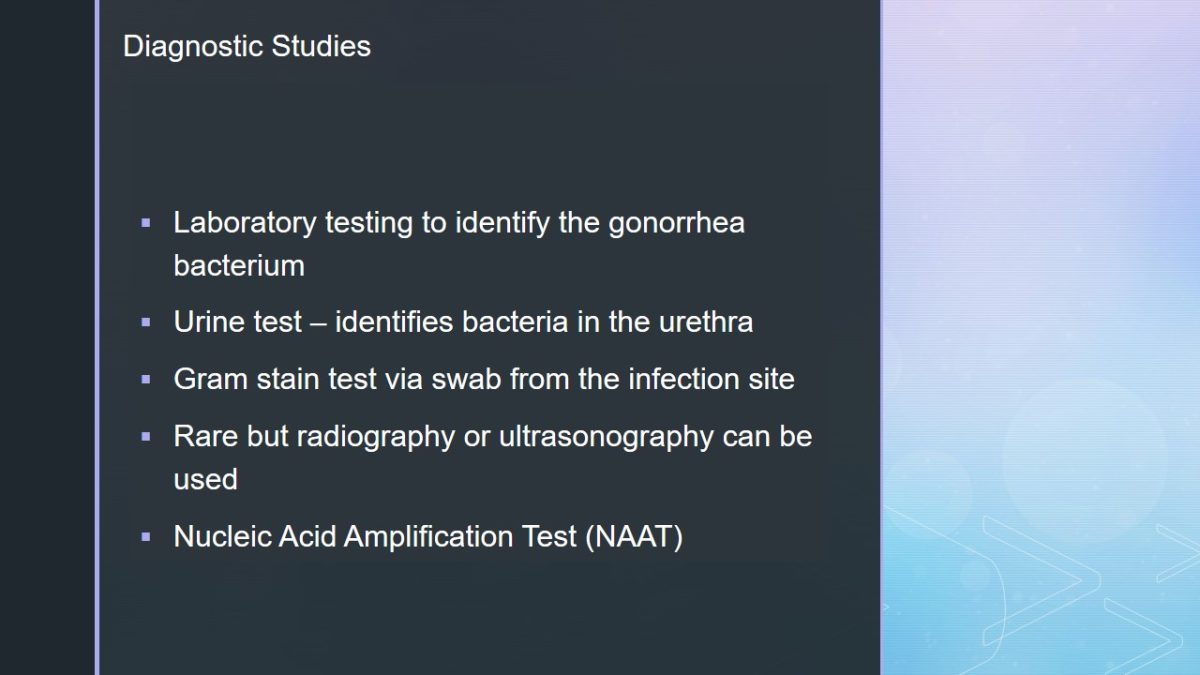Click the square bullet beside "Laboratory testing"

pyautogui.click(x=146, y=222)
